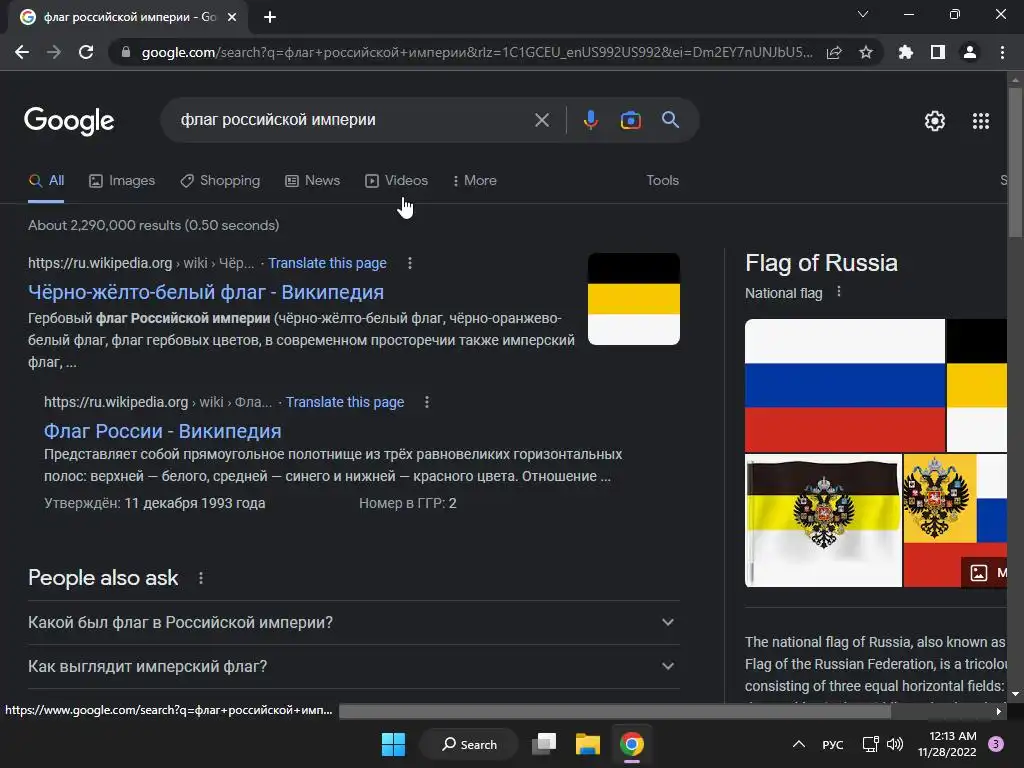1024x768 pixels.
Task: Go to the Google logo homepage
Action: tap(69, 121)
